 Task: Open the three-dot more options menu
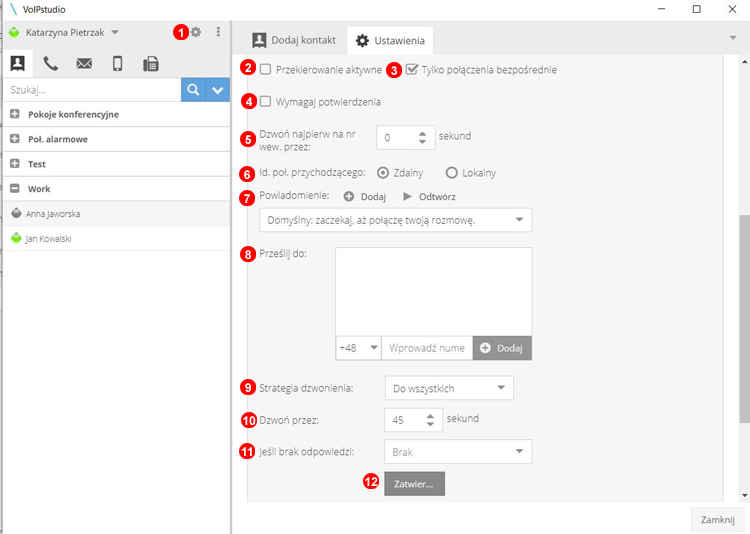(x=218, y=32)
